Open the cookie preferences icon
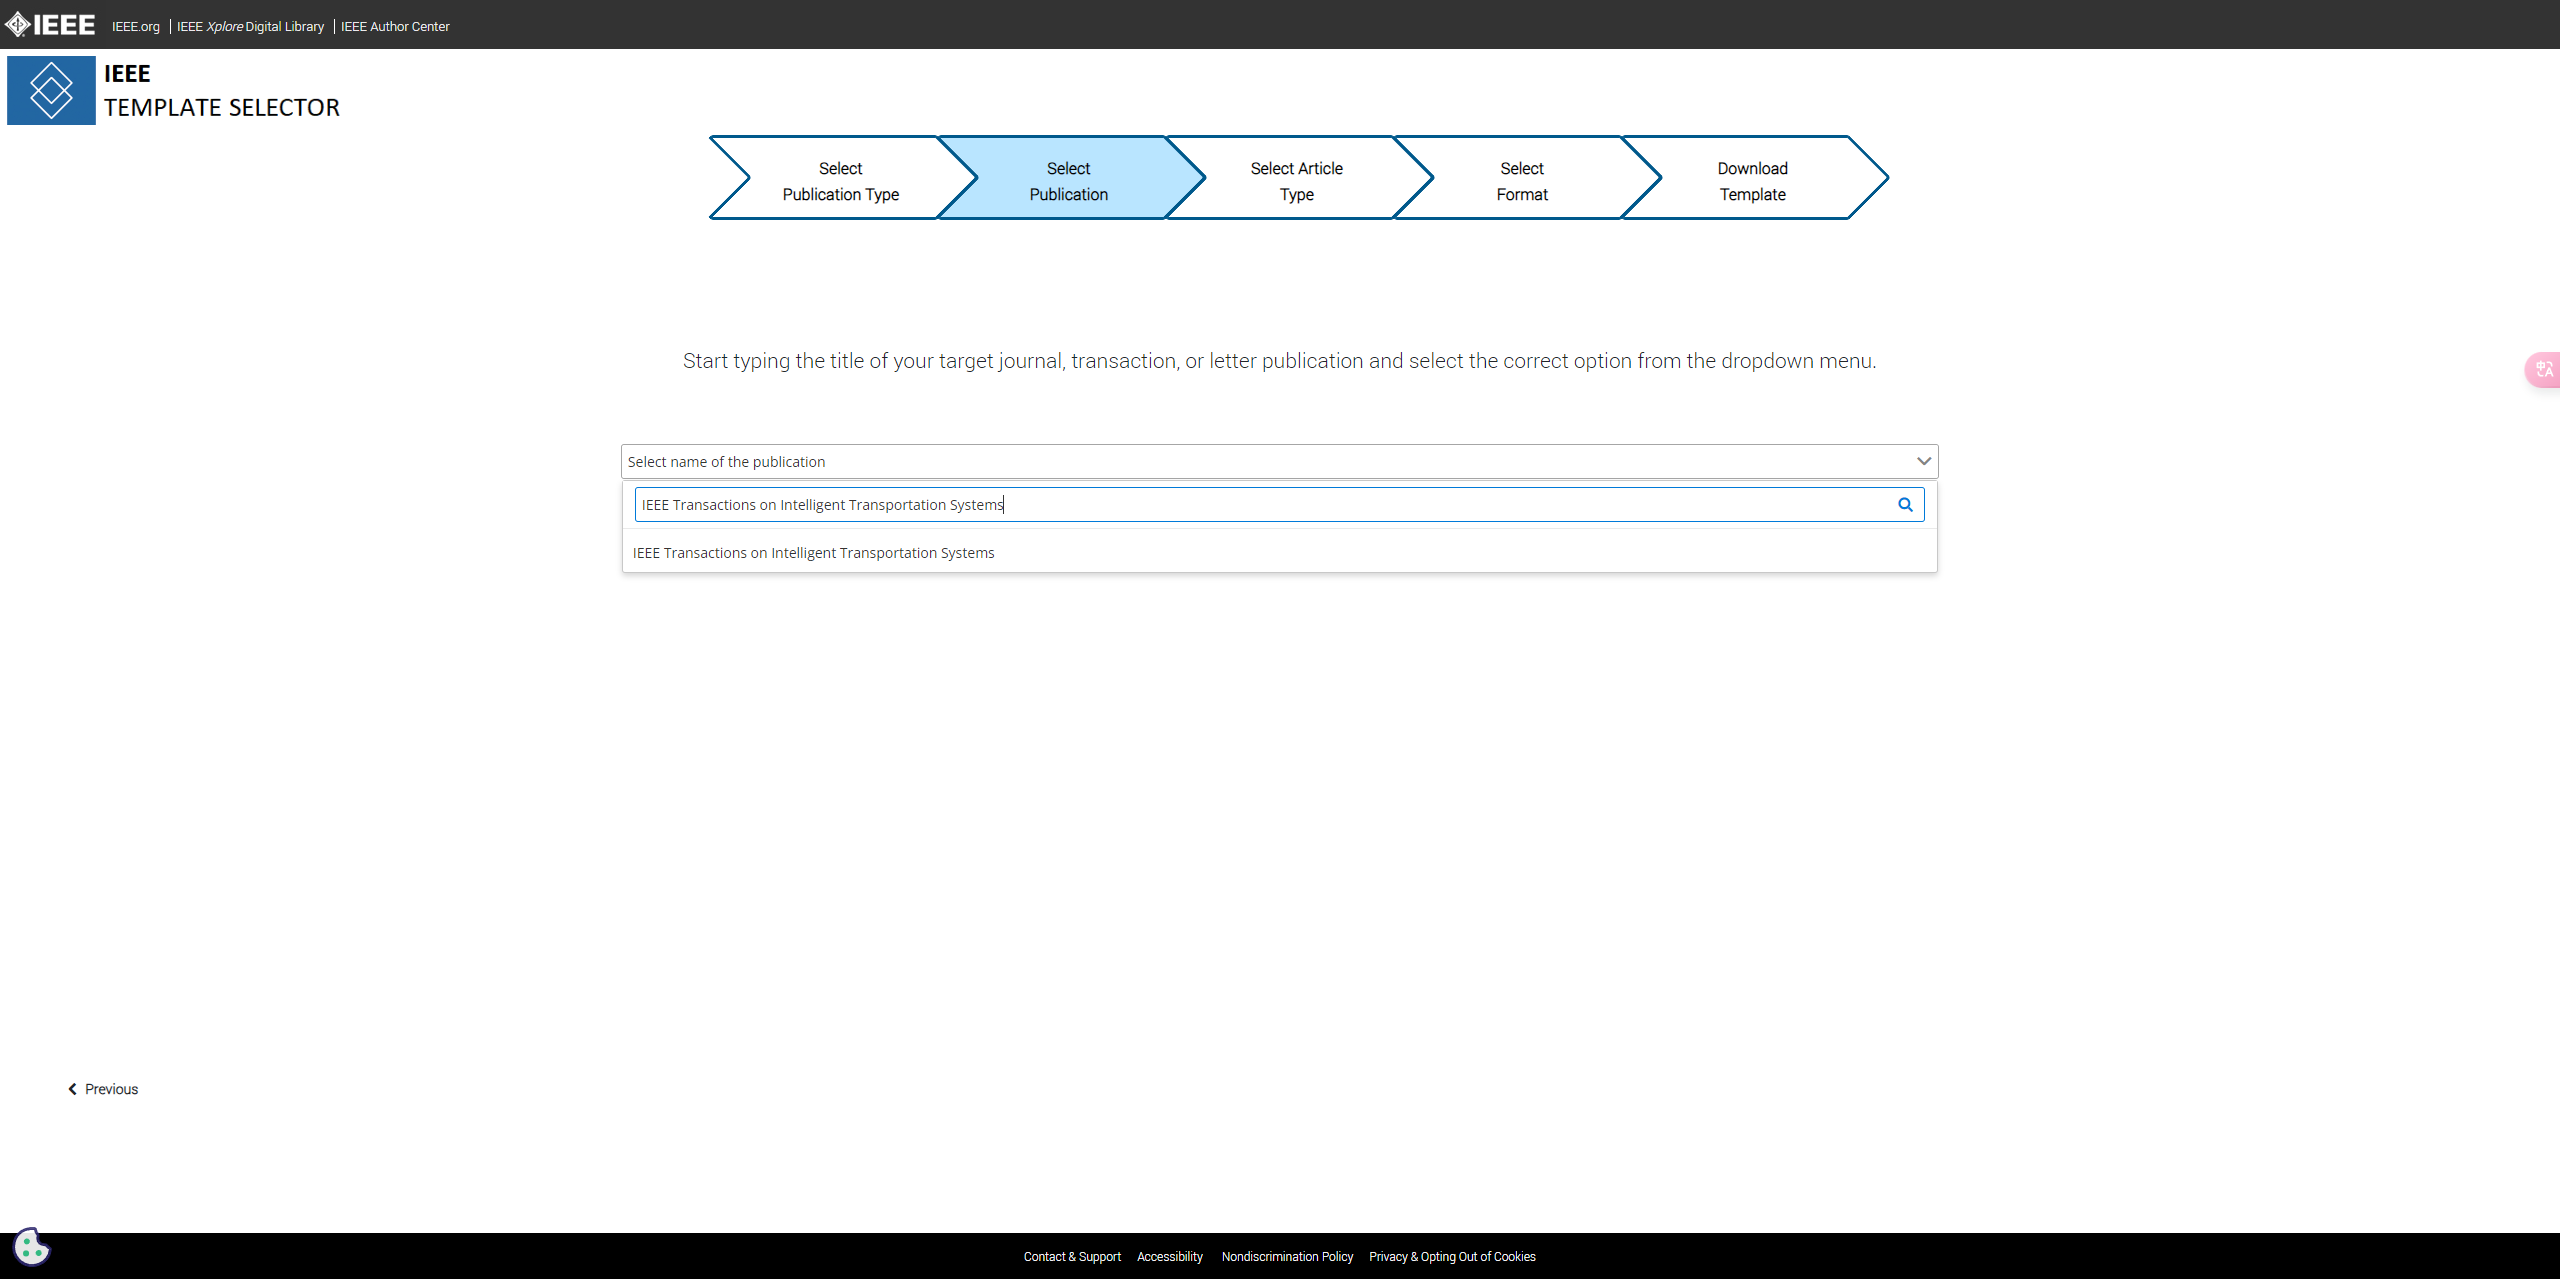 coord(31,1246)
